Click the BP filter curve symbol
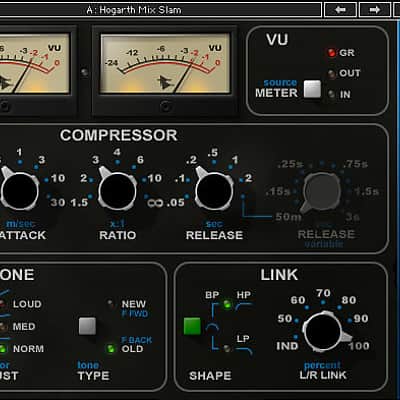The image size is (400, 400). [x=211, y=328]
